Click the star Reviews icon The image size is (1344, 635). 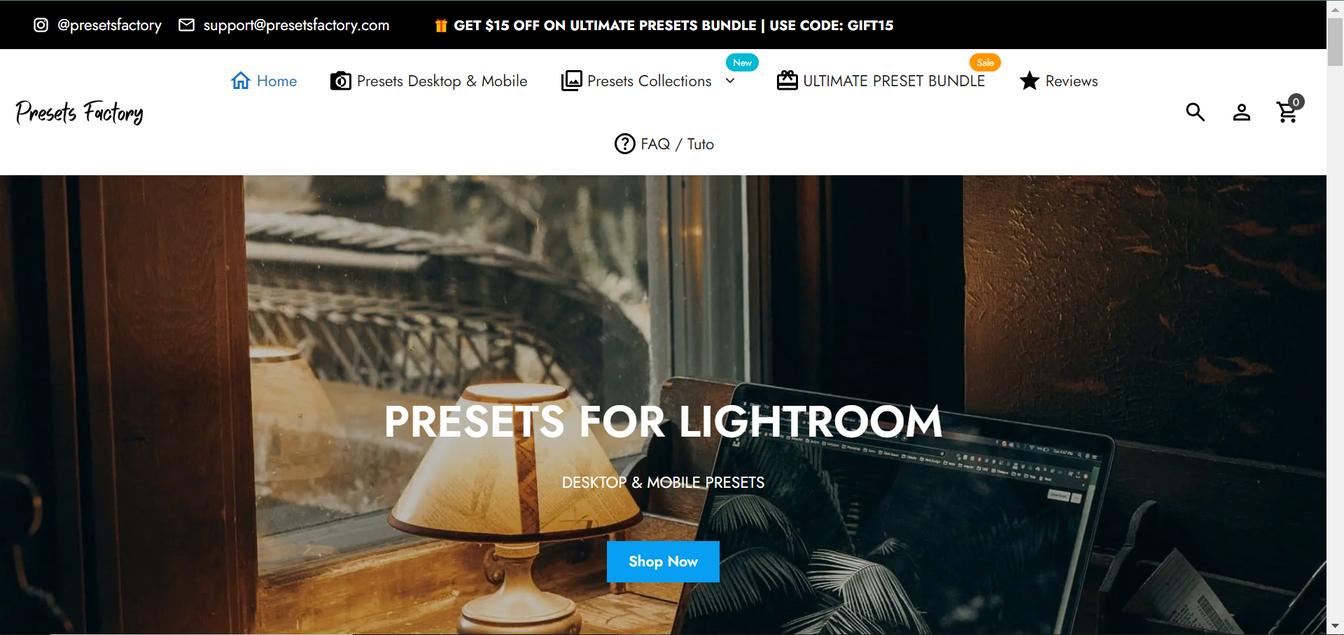(x=1029, y=81)
